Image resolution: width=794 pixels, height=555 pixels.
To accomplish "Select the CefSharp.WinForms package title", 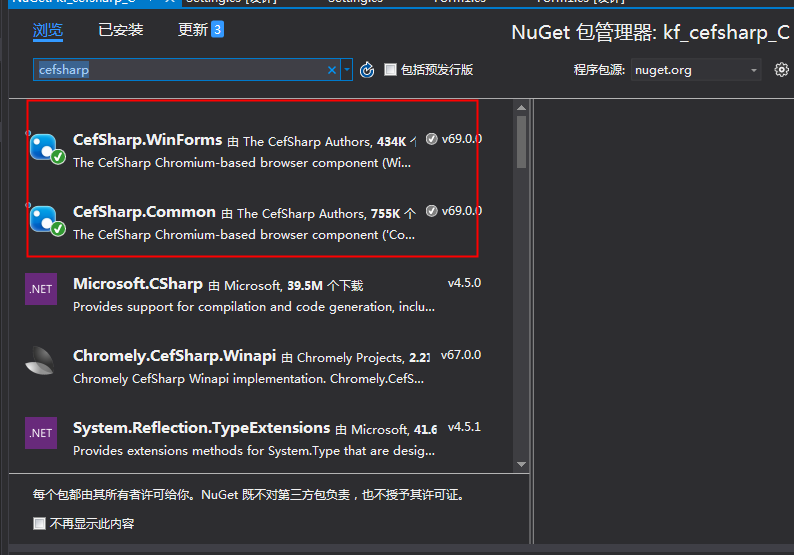I will (x=147, y=140).
